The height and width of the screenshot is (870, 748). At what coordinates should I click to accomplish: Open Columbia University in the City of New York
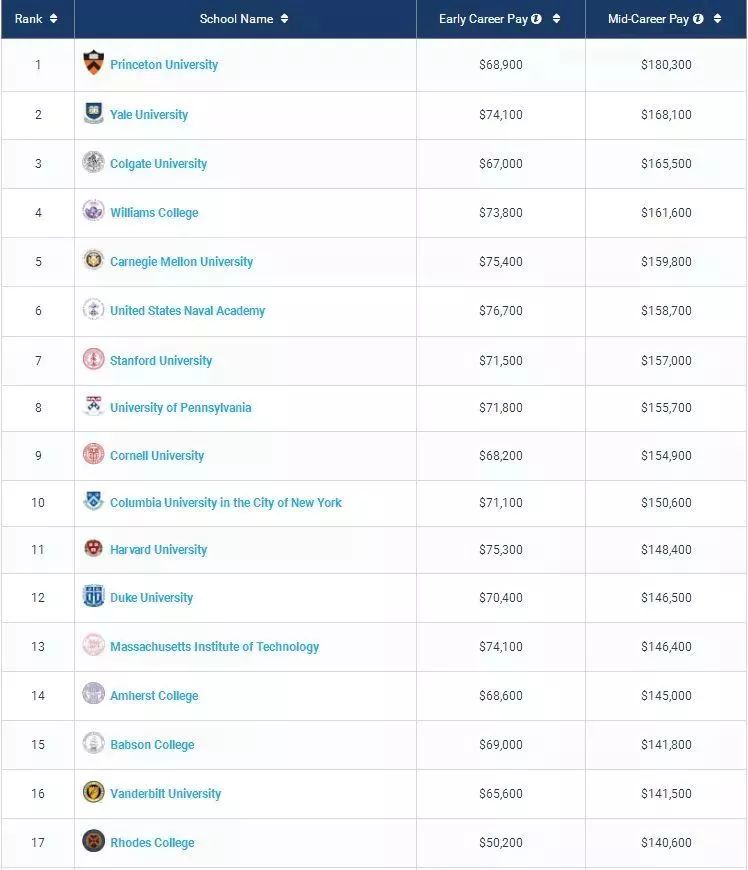pyautogui.click(x=225, y=502)
